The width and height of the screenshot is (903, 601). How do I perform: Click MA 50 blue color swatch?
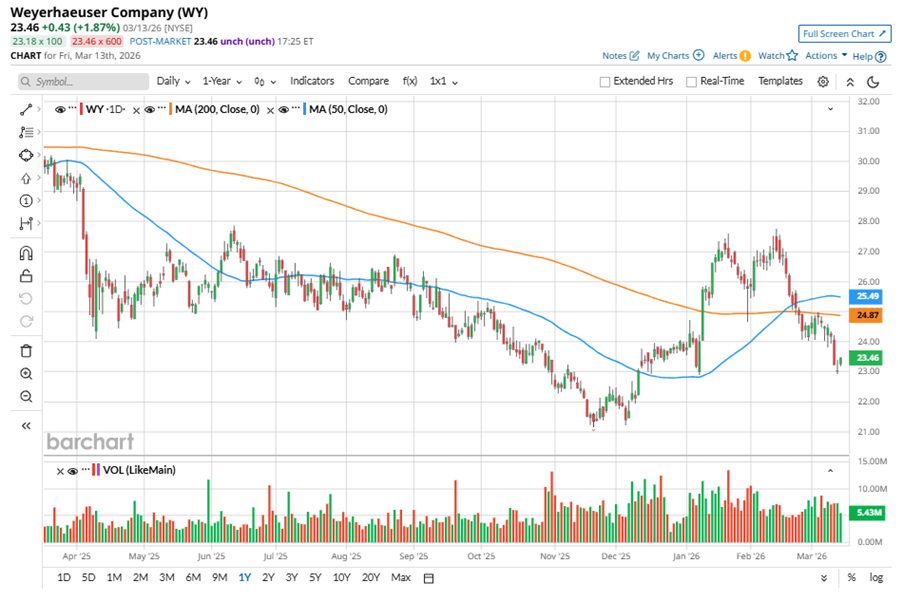pos(305,109)
